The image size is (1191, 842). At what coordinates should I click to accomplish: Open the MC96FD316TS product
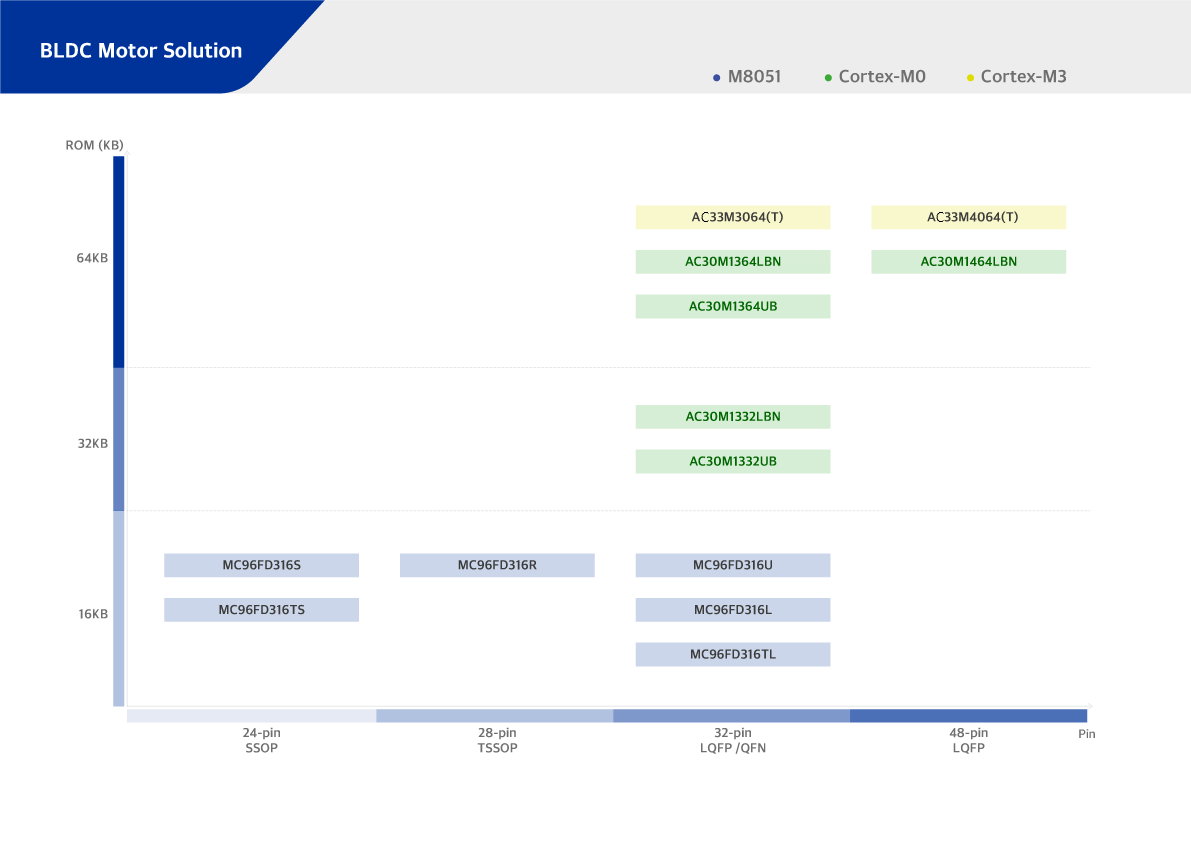pyautogui.click(x=261, y=610)
